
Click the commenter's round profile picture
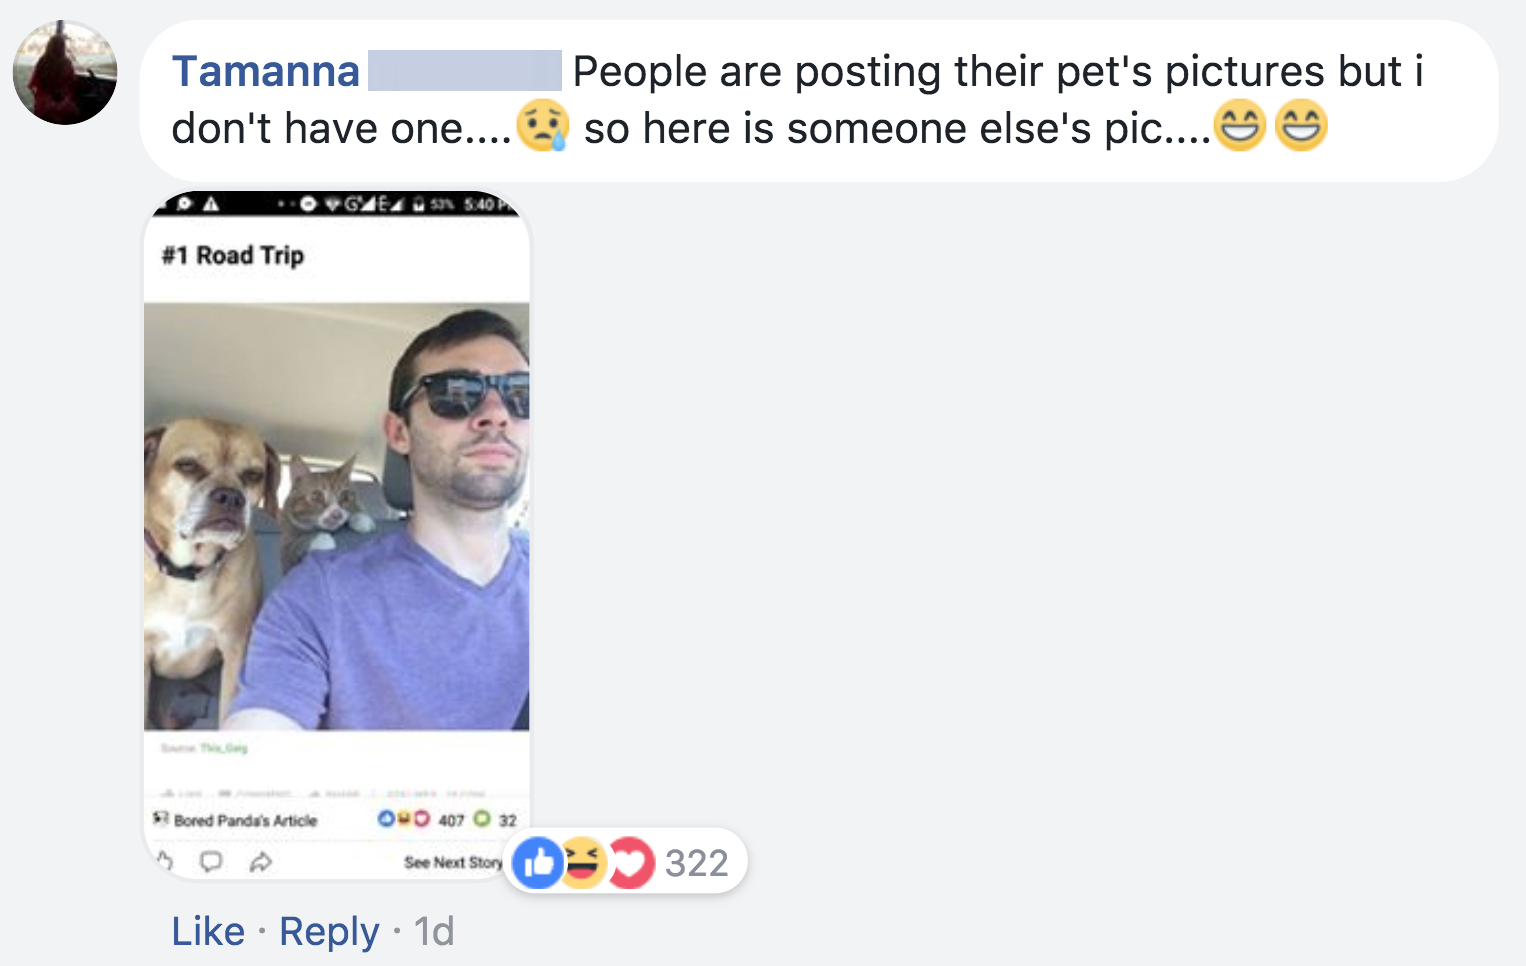(65, 73)
